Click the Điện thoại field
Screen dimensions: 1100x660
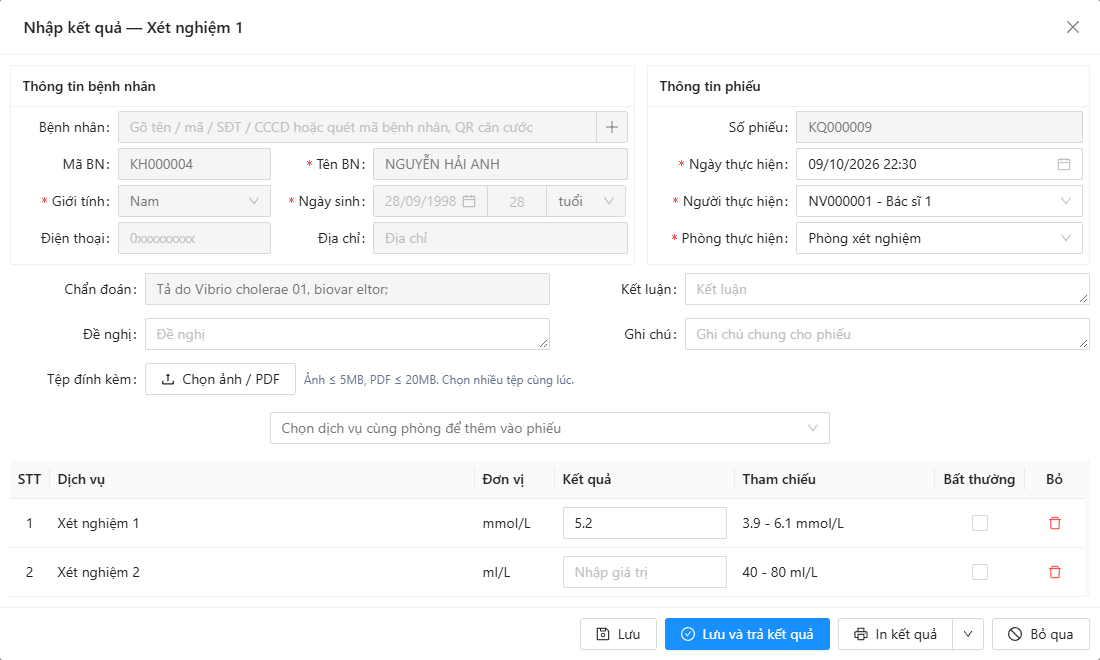click(194, 238)
